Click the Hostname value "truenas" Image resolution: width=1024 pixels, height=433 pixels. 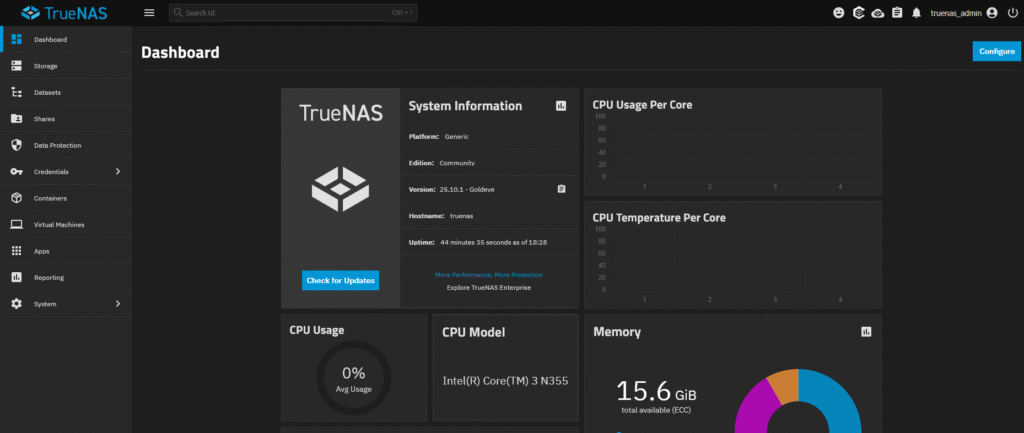pos(461,216)
